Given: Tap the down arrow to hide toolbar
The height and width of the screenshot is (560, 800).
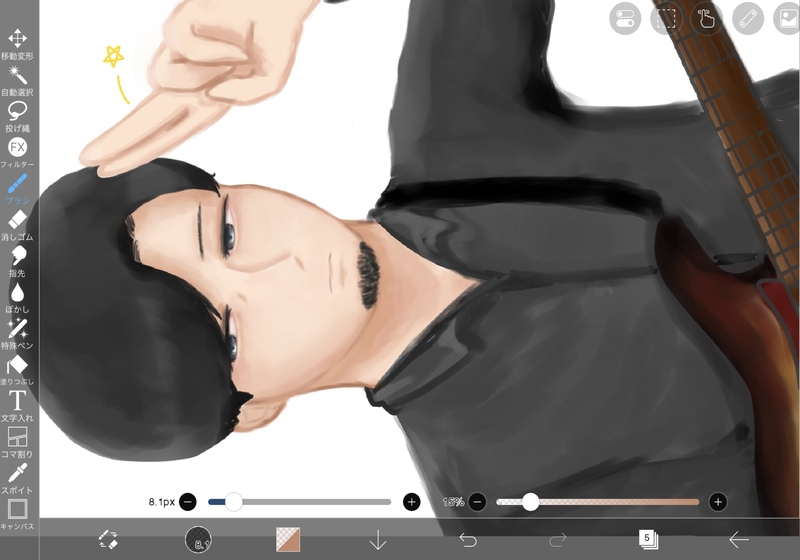Looking at the screenshot, I should [x=378, y=540].
